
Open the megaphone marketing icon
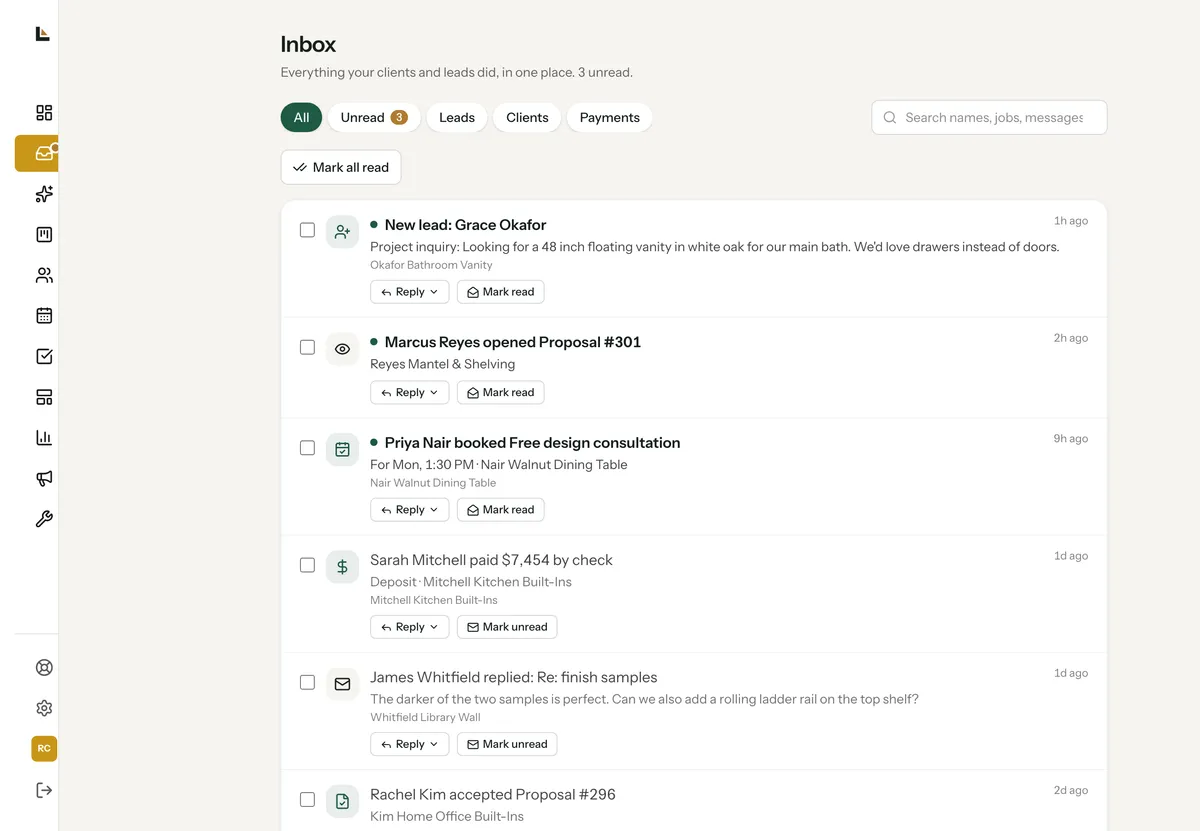pos(44,478)
